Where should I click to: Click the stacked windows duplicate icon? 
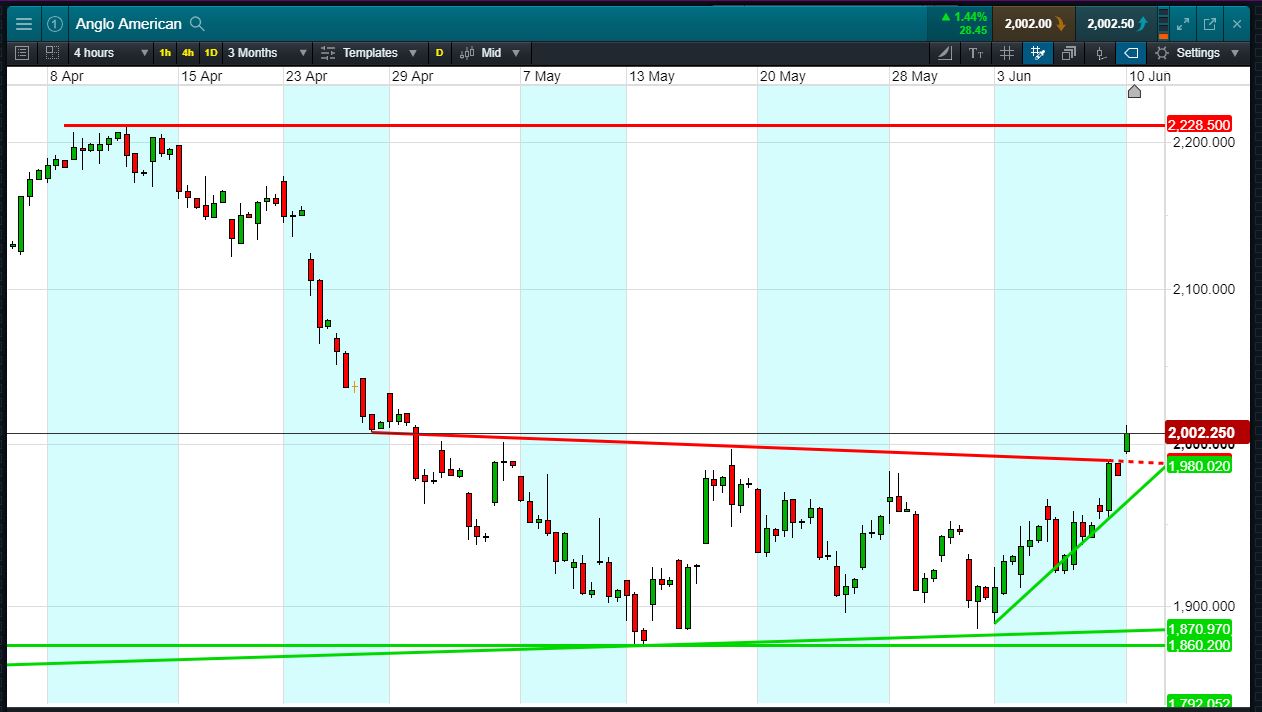1069,53
